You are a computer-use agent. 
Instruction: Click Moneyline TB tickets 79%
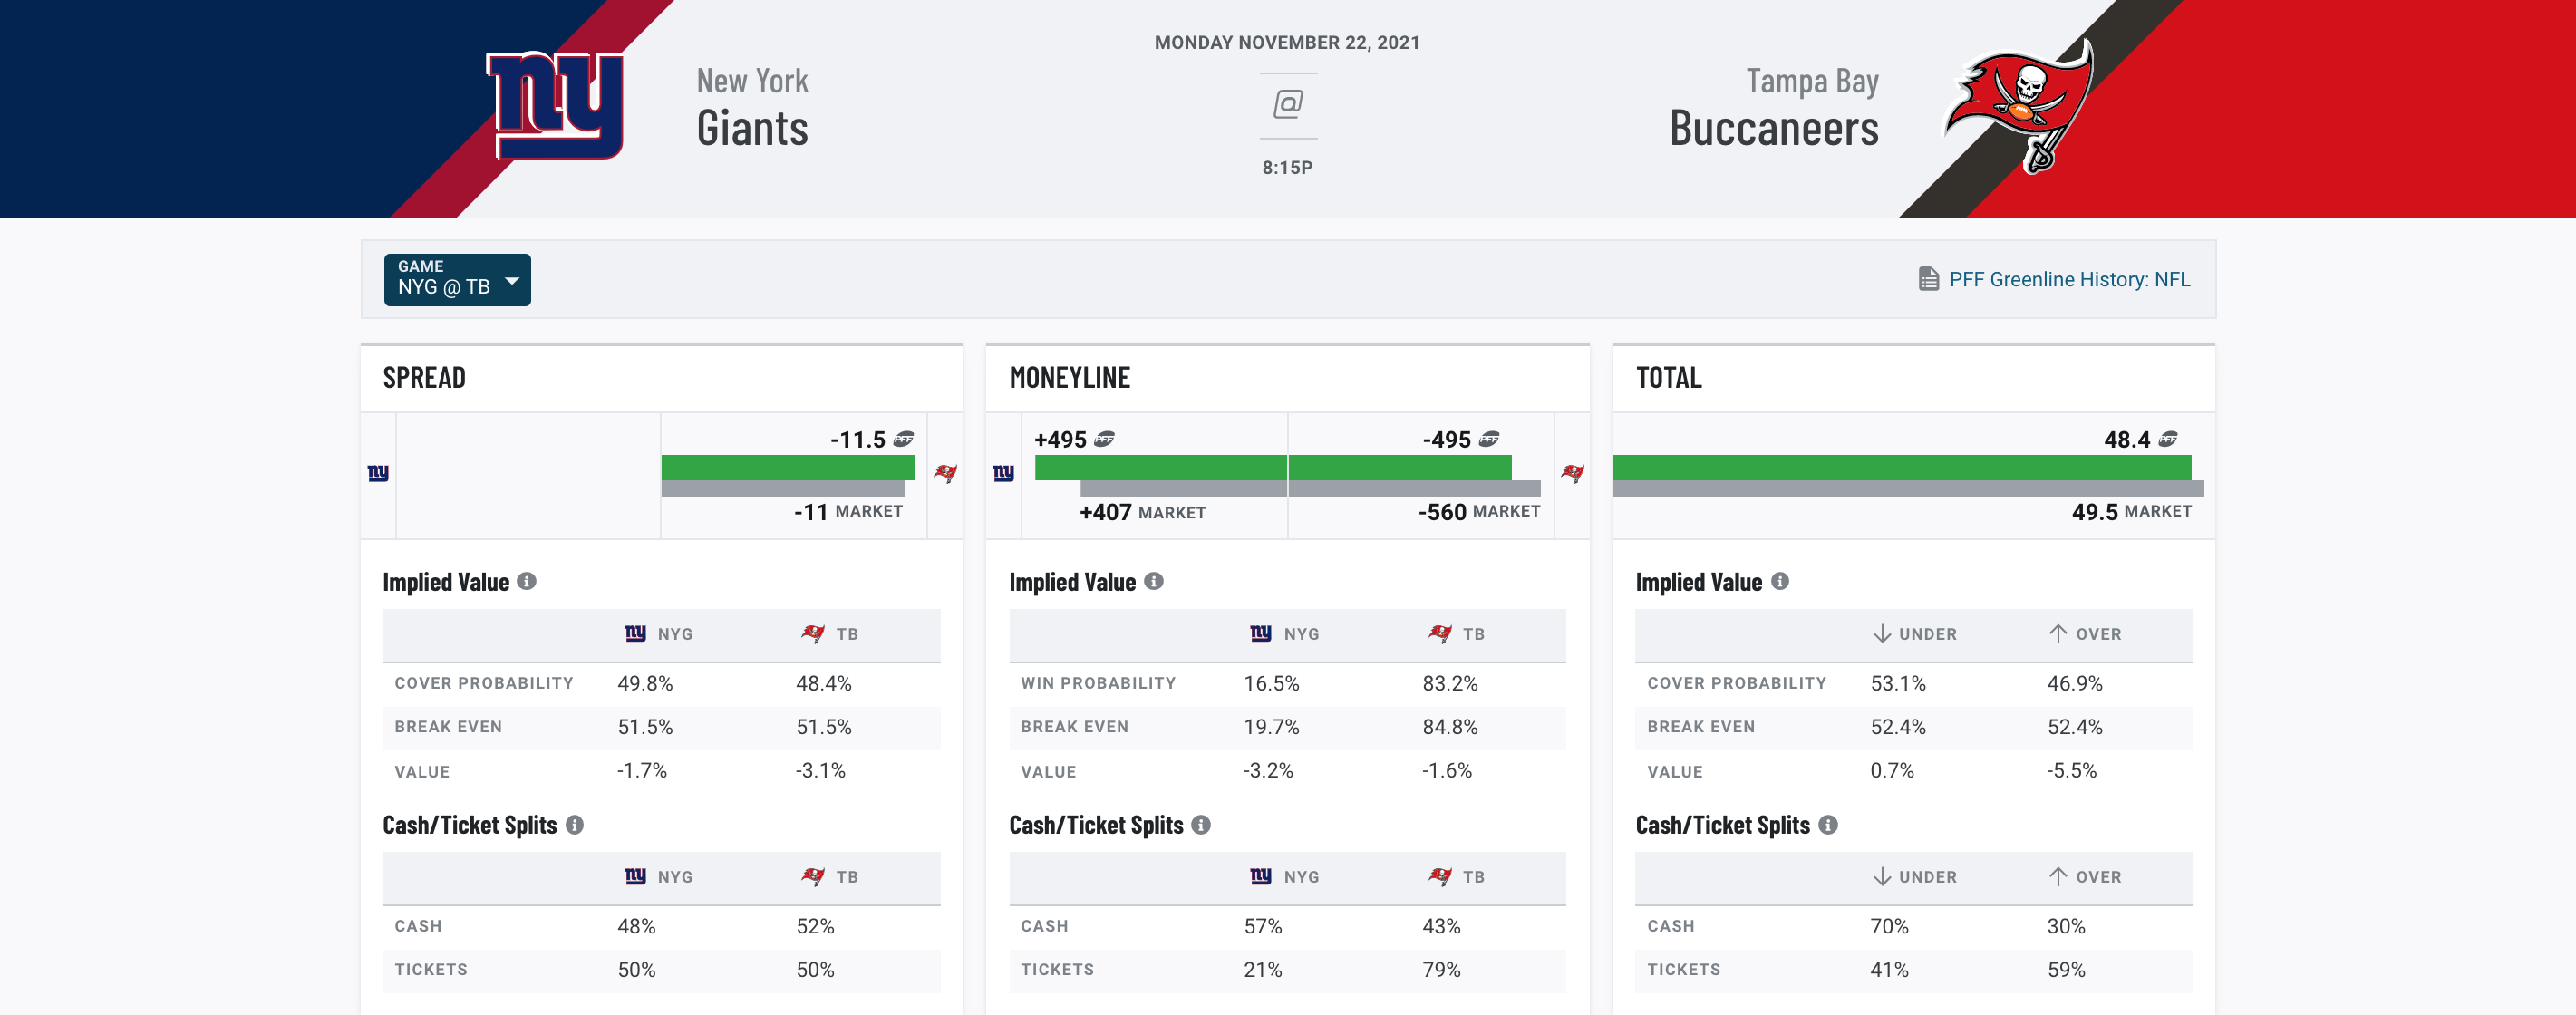[x=1441, y=969]
